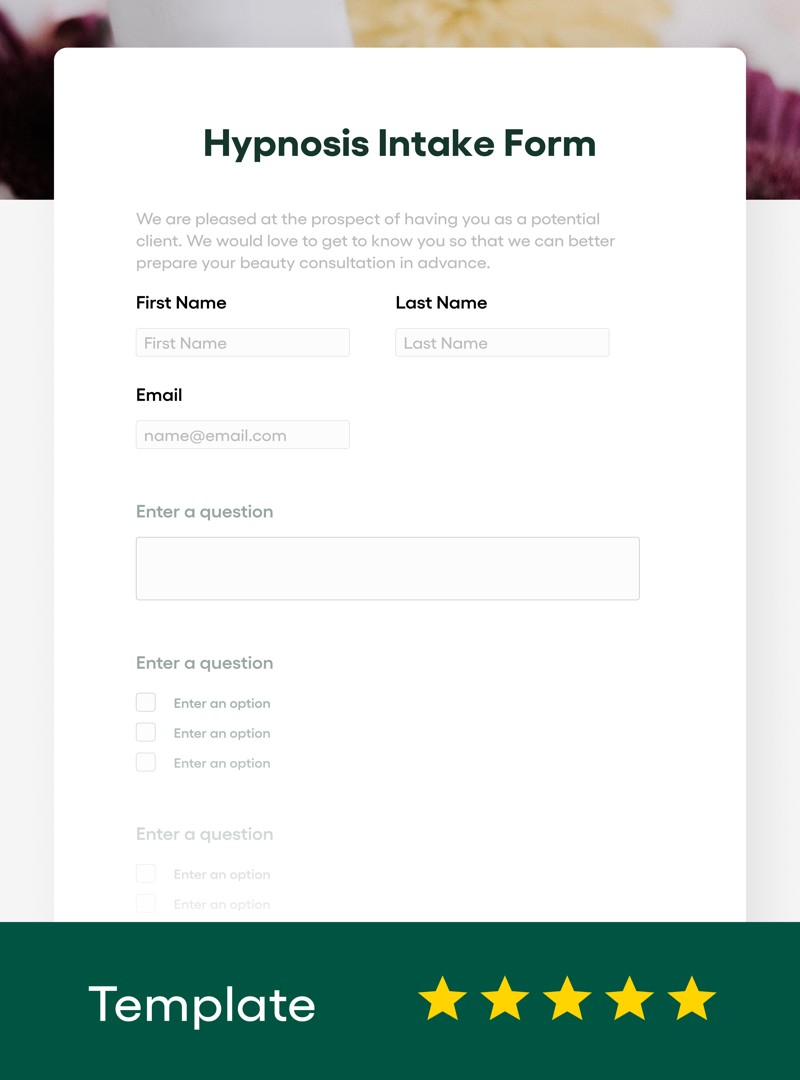Viewport: 800px width, 1080px height.
Task: Click the middle rating star
Action: point(569,998)
